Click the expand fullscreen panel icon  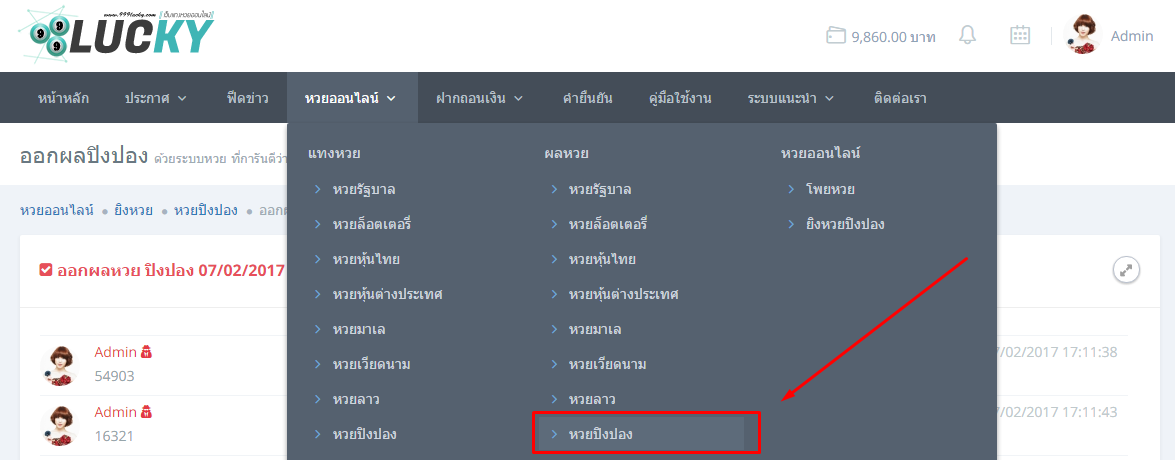click(1126, 270)
